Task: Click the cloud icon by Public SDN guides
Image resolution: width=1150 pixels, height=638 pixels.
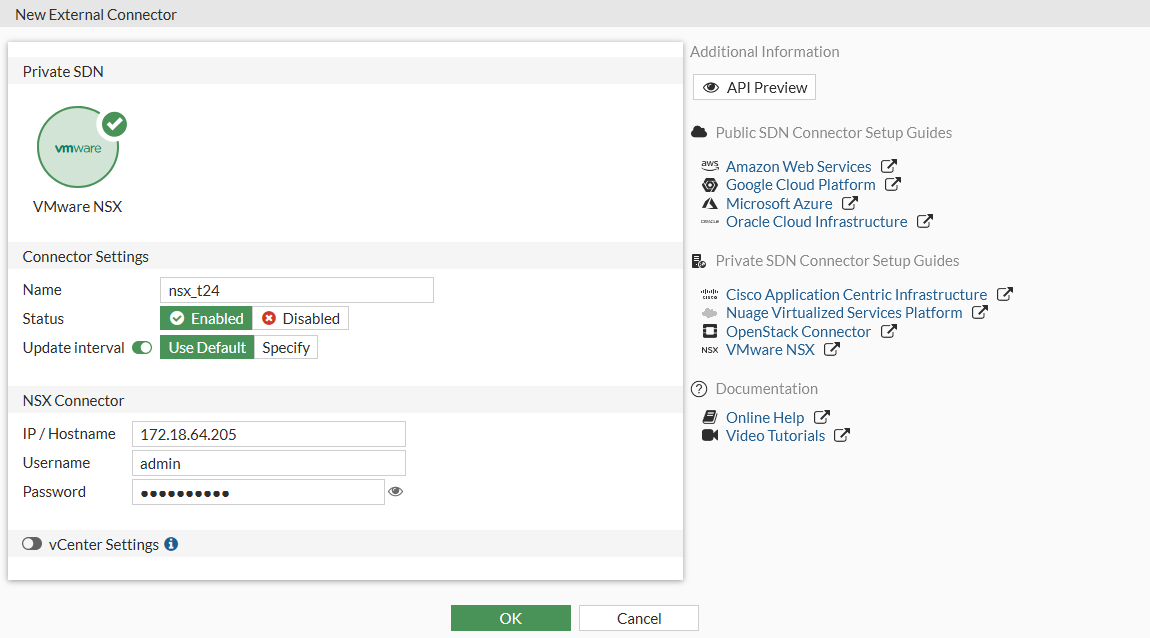Action: (700, 132)
